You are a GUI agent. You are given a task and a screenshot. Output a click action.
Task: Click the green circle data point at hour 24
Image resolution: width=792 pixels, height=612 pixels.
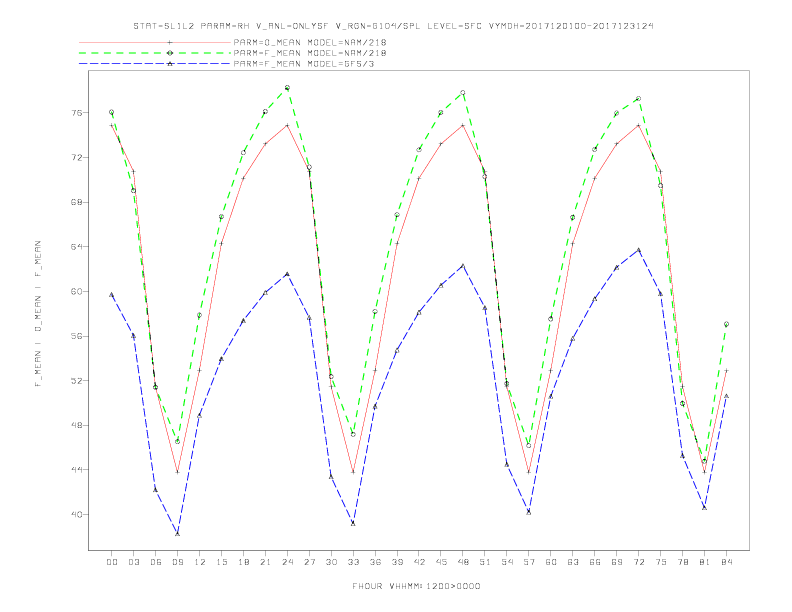pos(287,88)
